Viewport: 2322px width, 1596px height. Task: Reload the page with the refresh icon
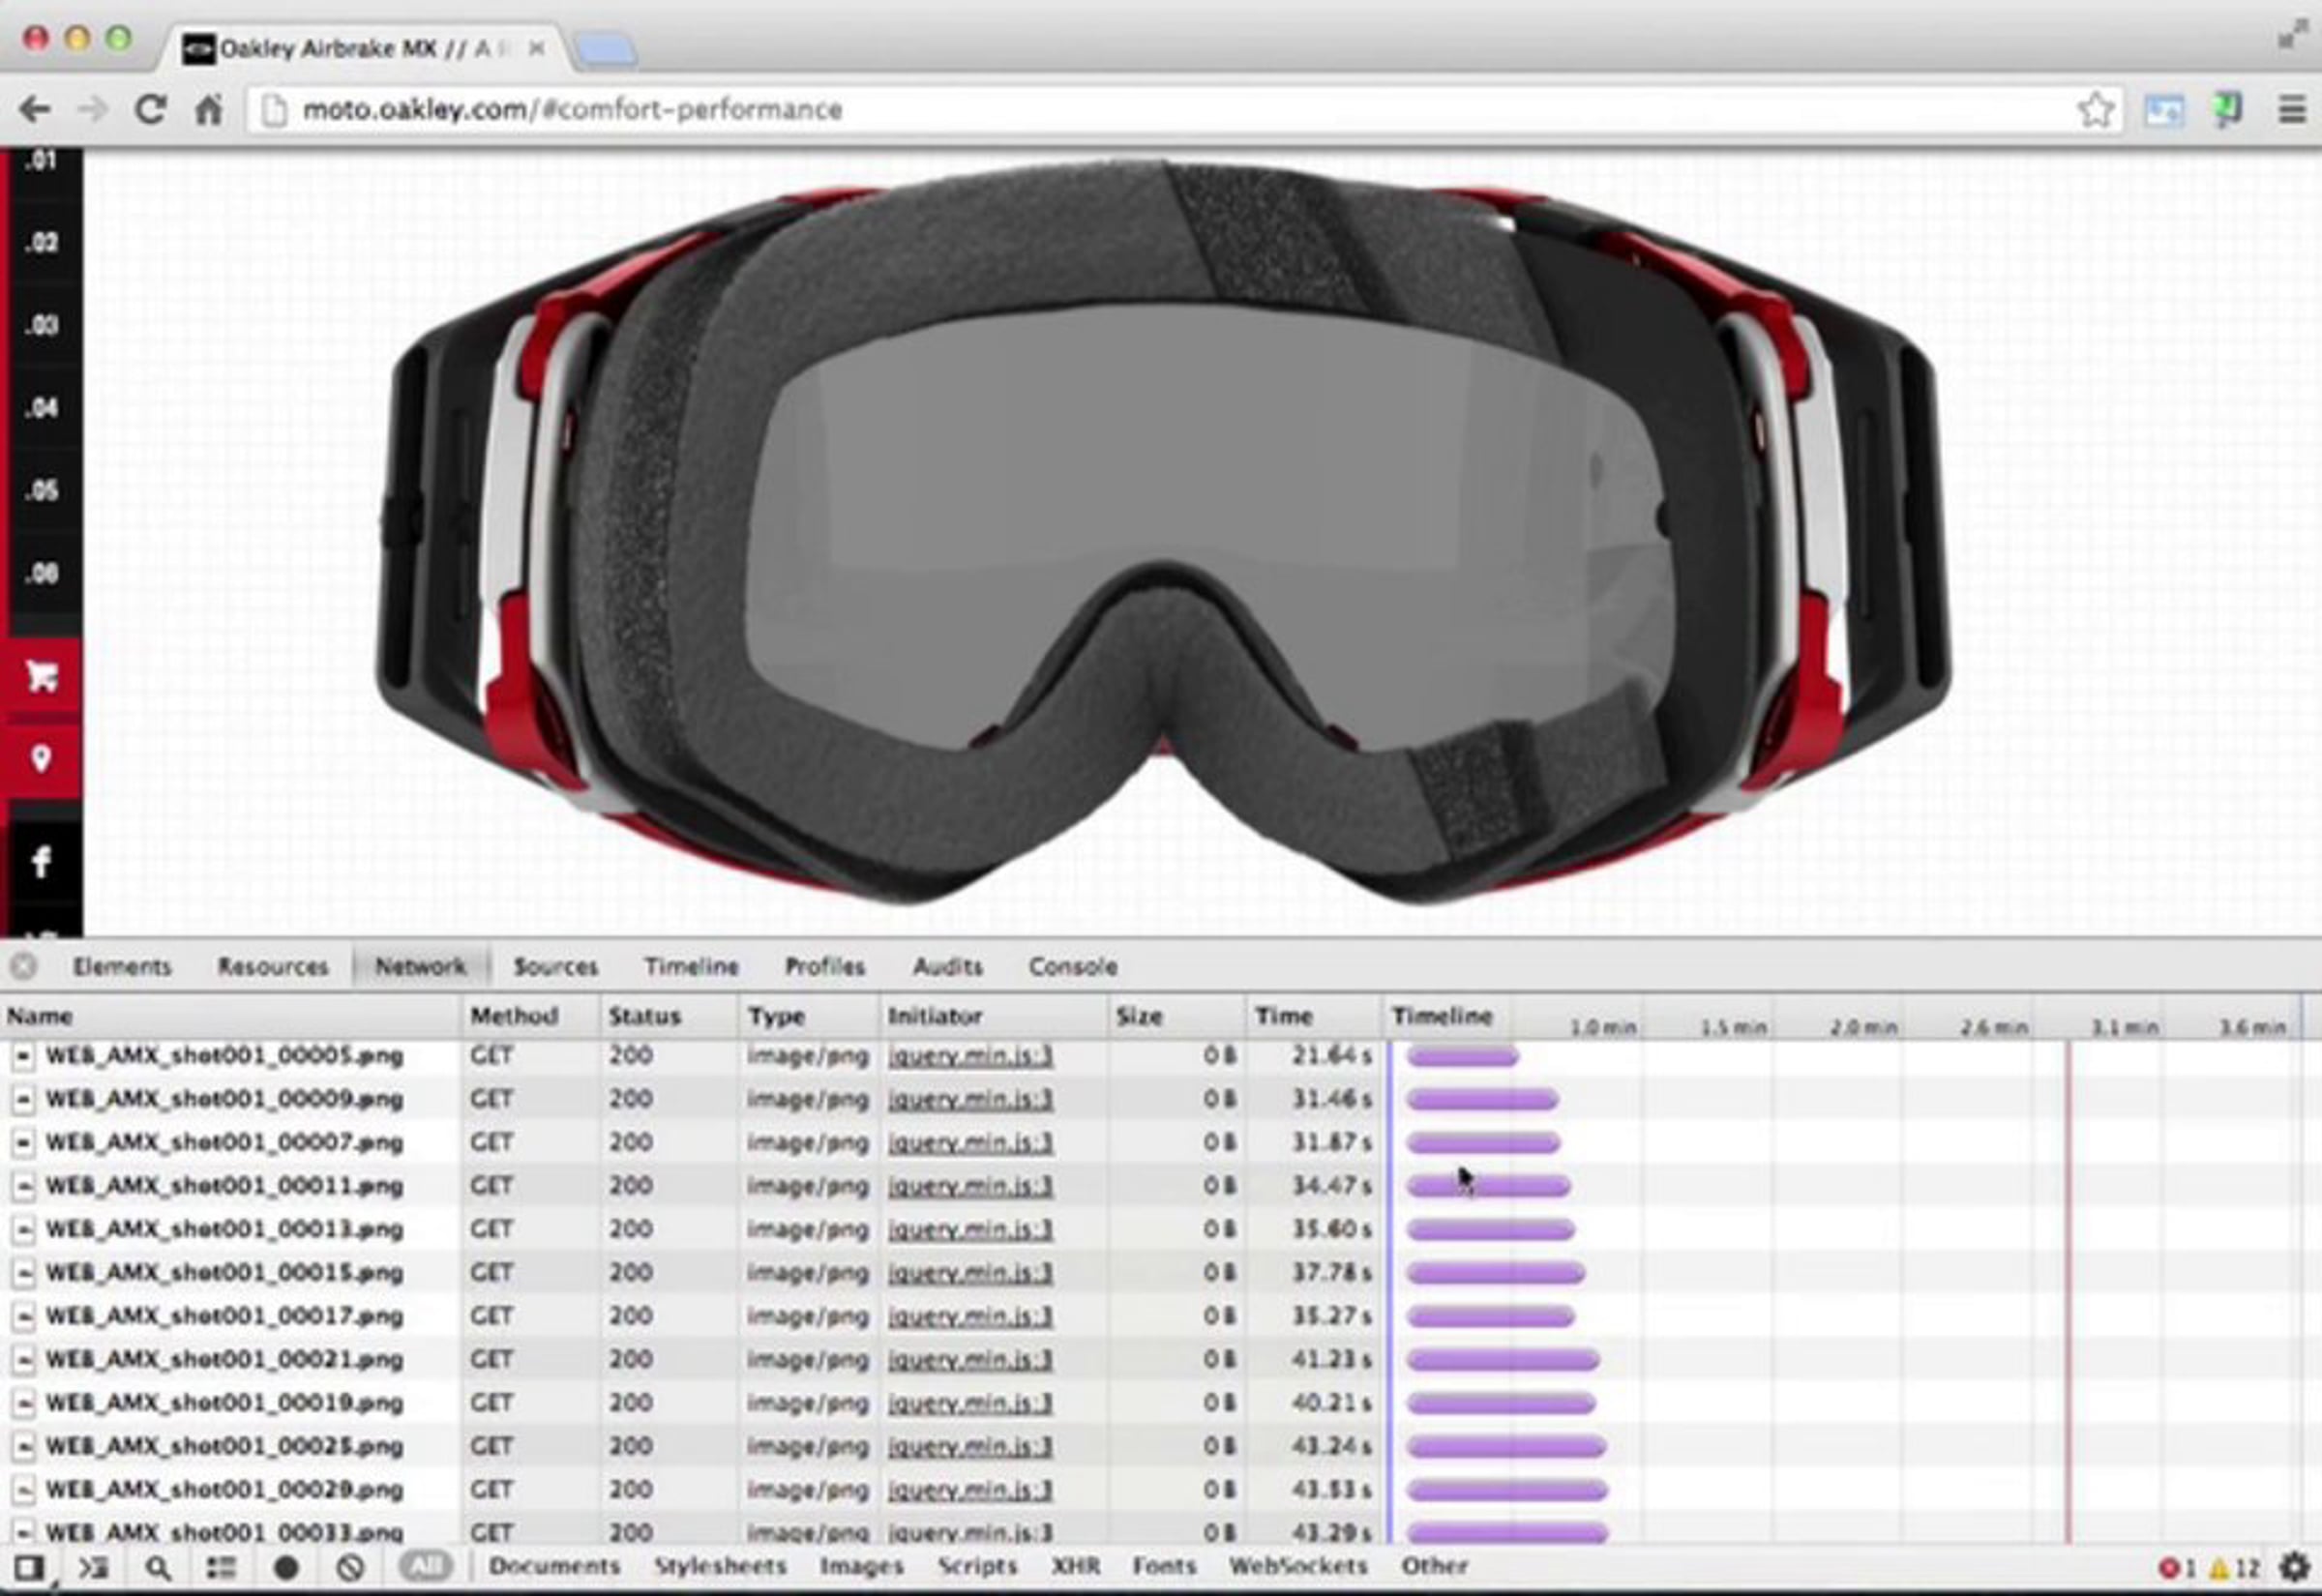150,109
